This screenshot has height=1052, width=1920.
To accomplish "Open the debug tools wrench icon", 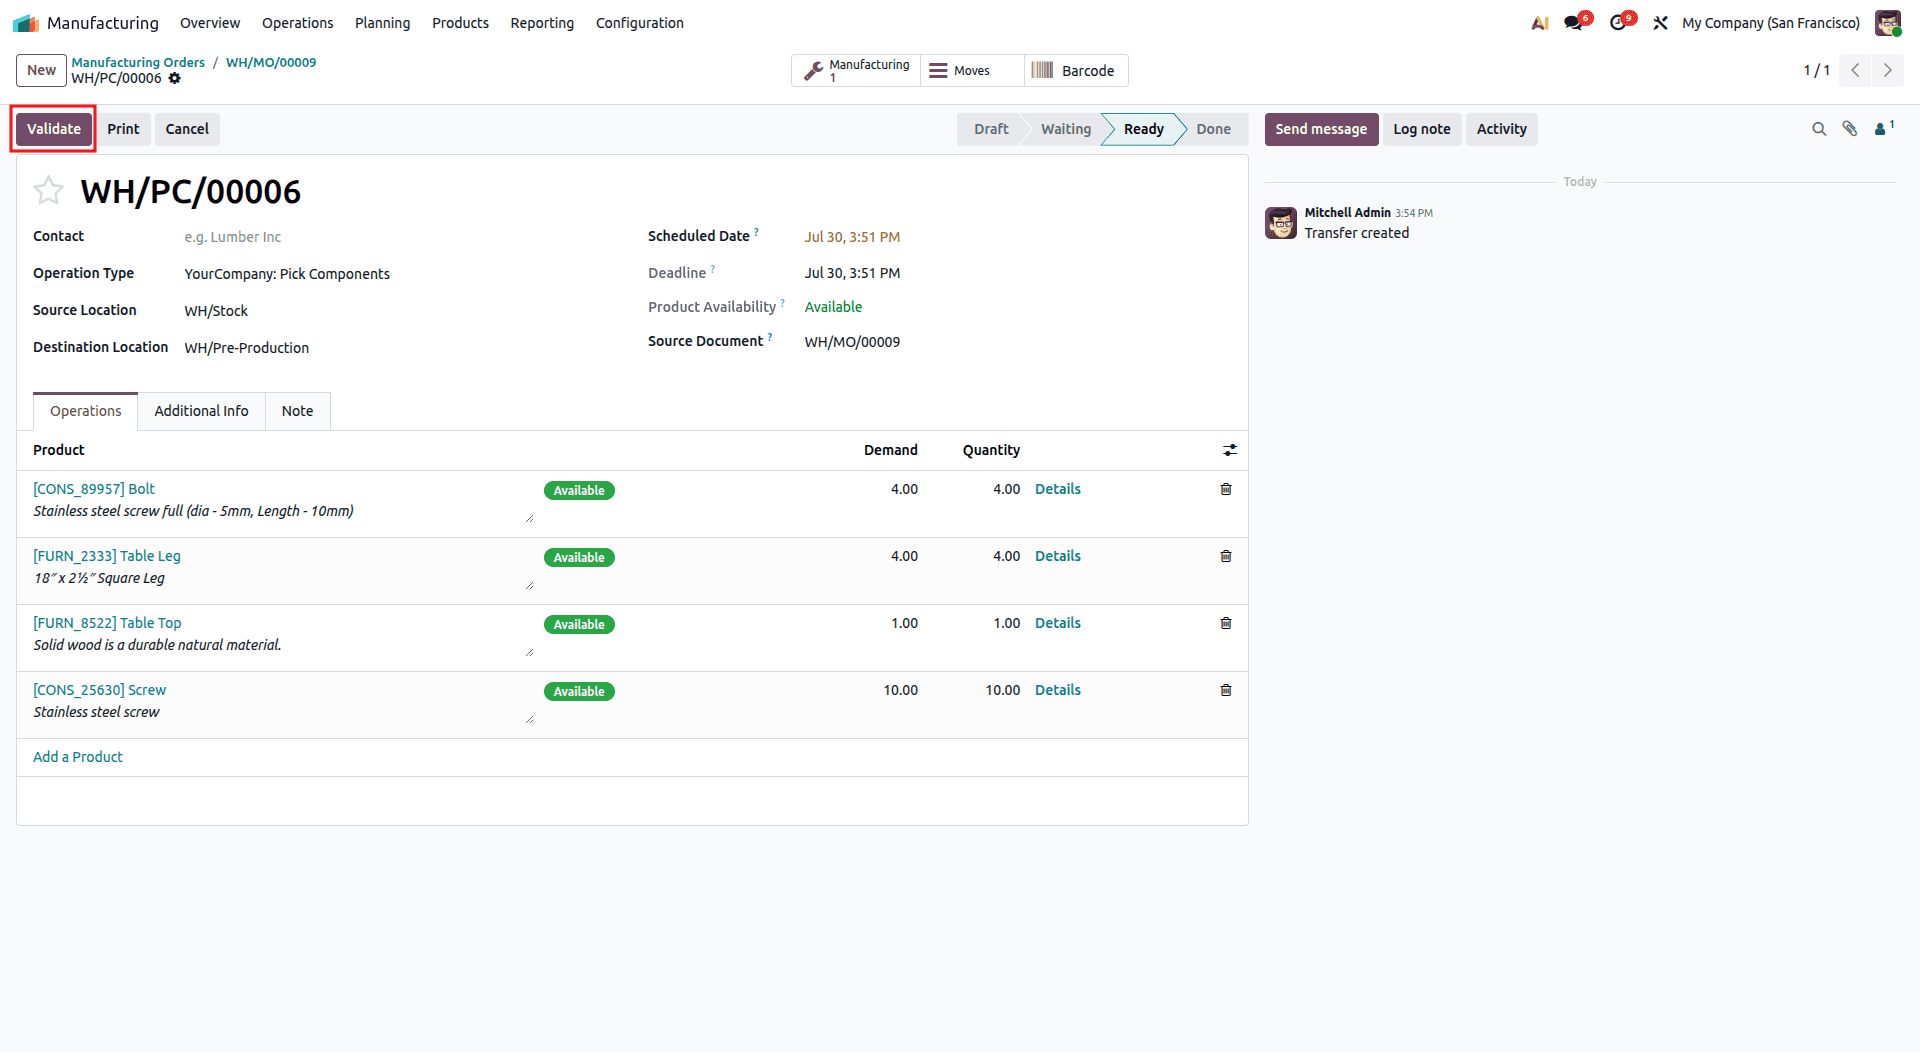I will pyautogui.click(x=1660, y=23).
